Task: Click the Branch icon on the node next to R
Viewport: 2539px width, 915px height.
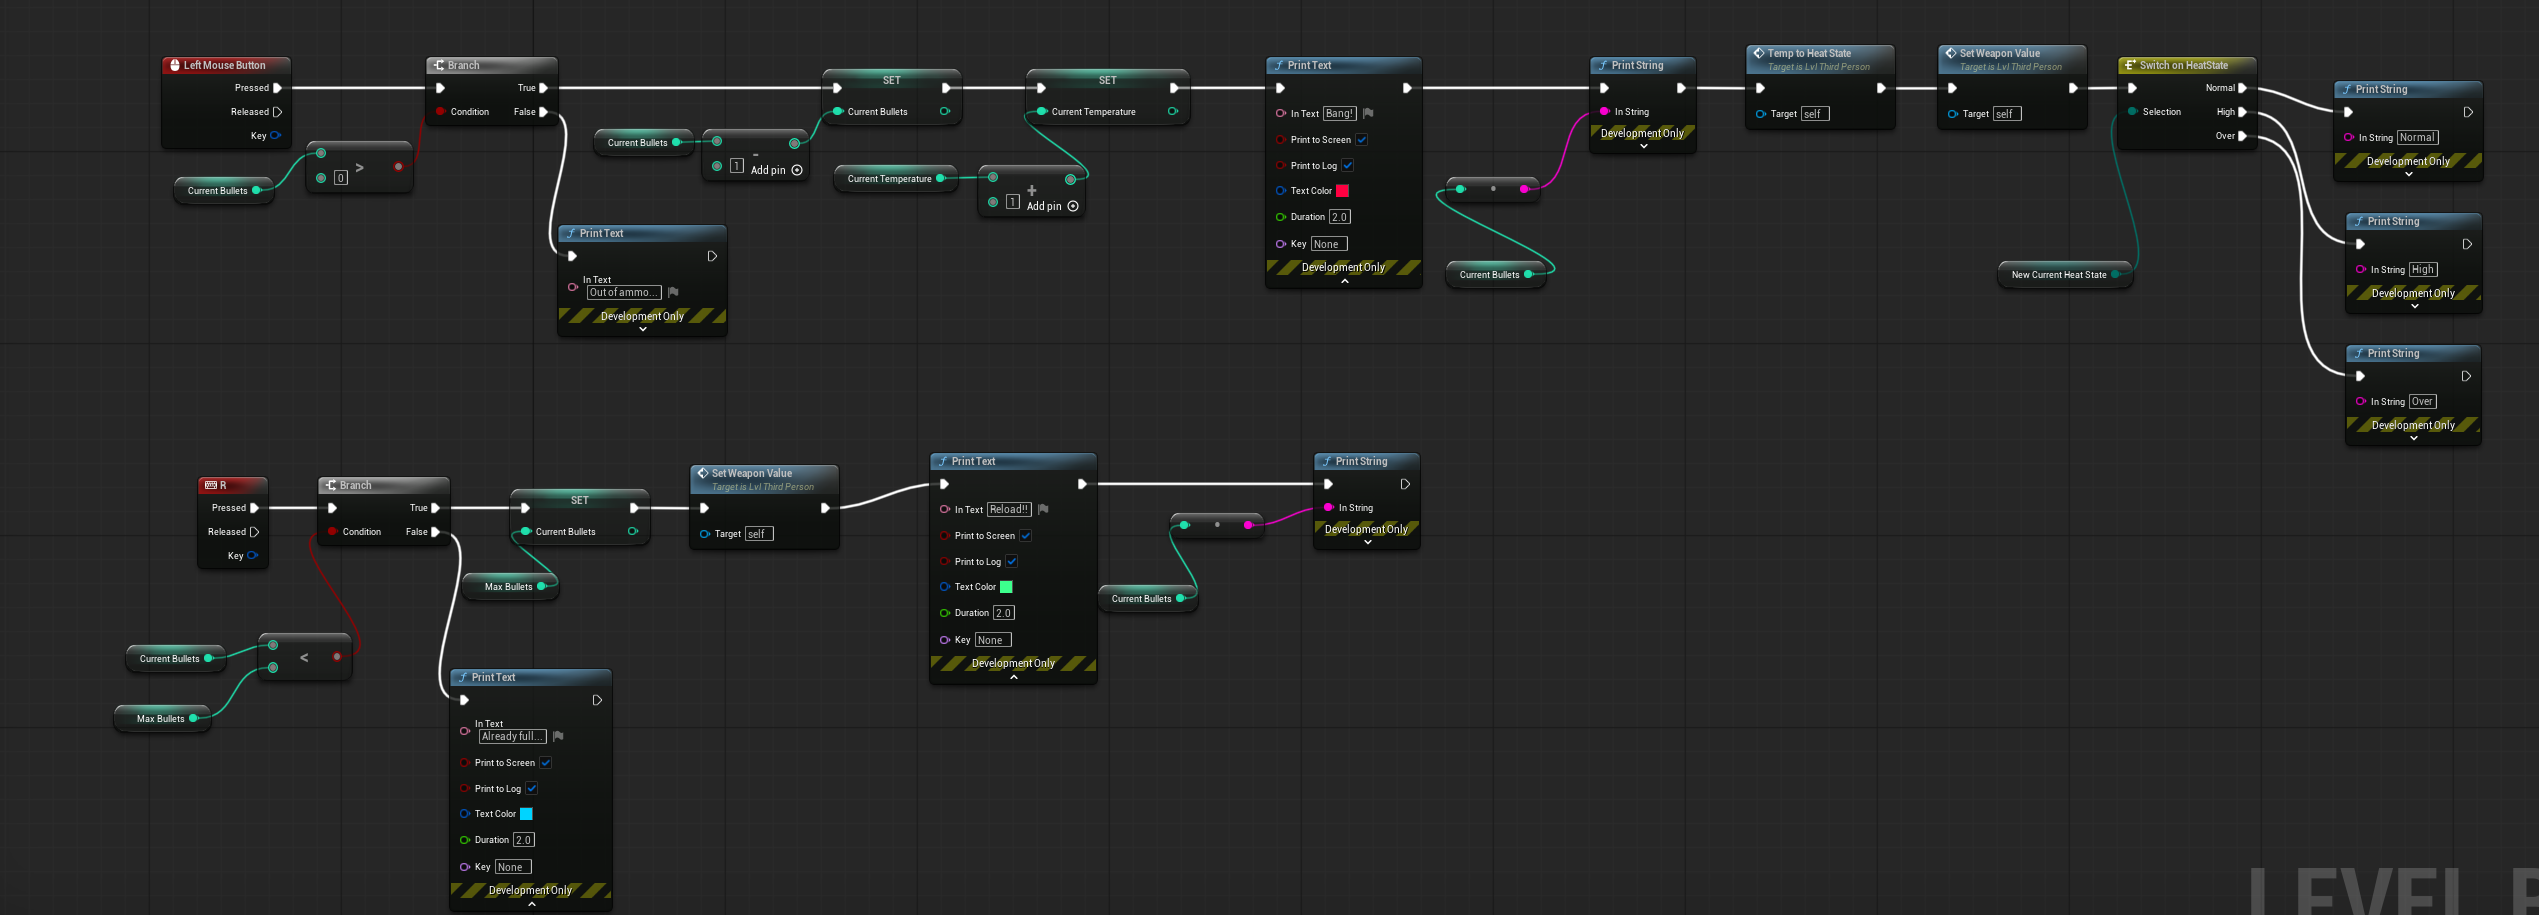Action: pos(331,486)
